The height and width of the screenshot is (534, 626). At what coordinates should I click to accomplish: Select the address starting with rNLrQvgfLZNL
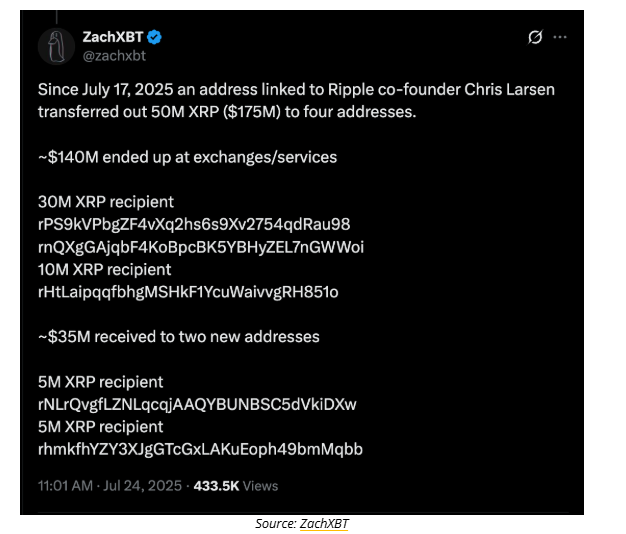pos(197,404)
